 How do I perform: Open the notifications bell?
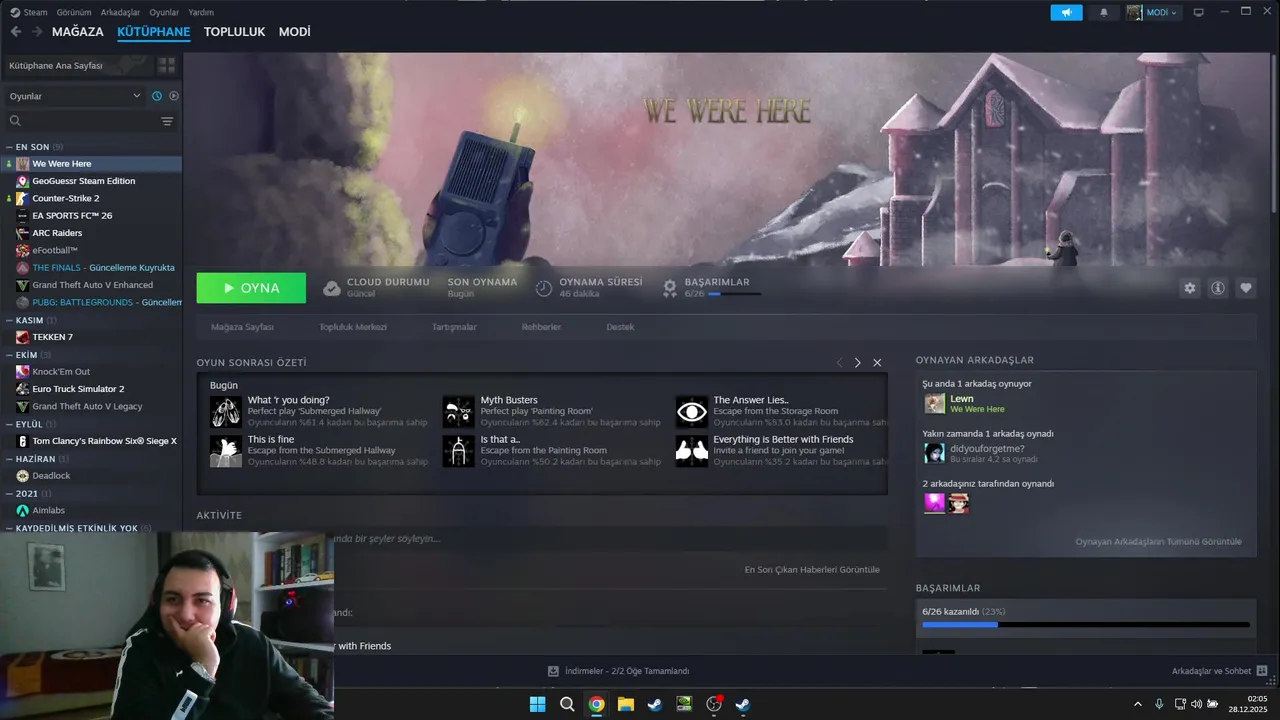(x=1104, y=12)
